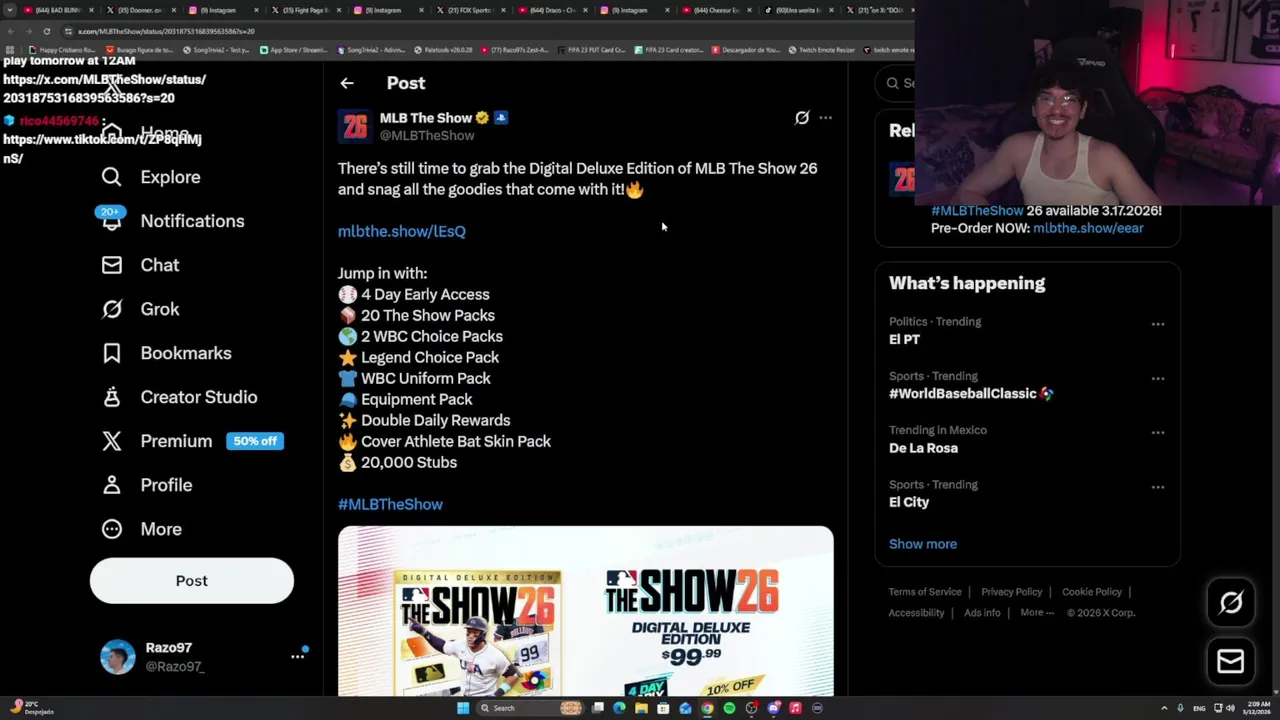The height and width of the screenshot is (720, 1280).
Task: Open the three-dot menu on the MLB The Show post
Action: click(825, 118)
